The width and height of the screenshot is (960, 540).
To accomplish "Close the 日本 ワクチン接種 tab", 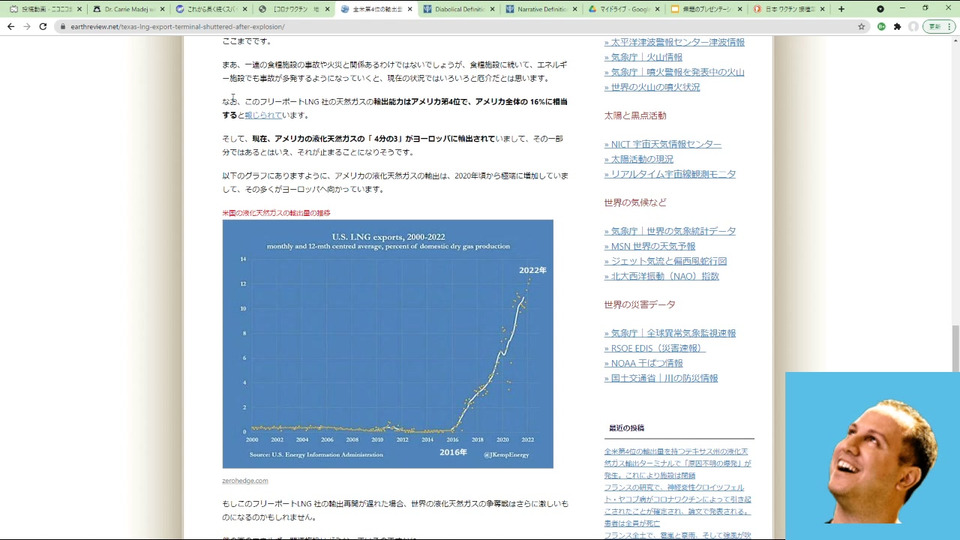I will tap(822, 9).
